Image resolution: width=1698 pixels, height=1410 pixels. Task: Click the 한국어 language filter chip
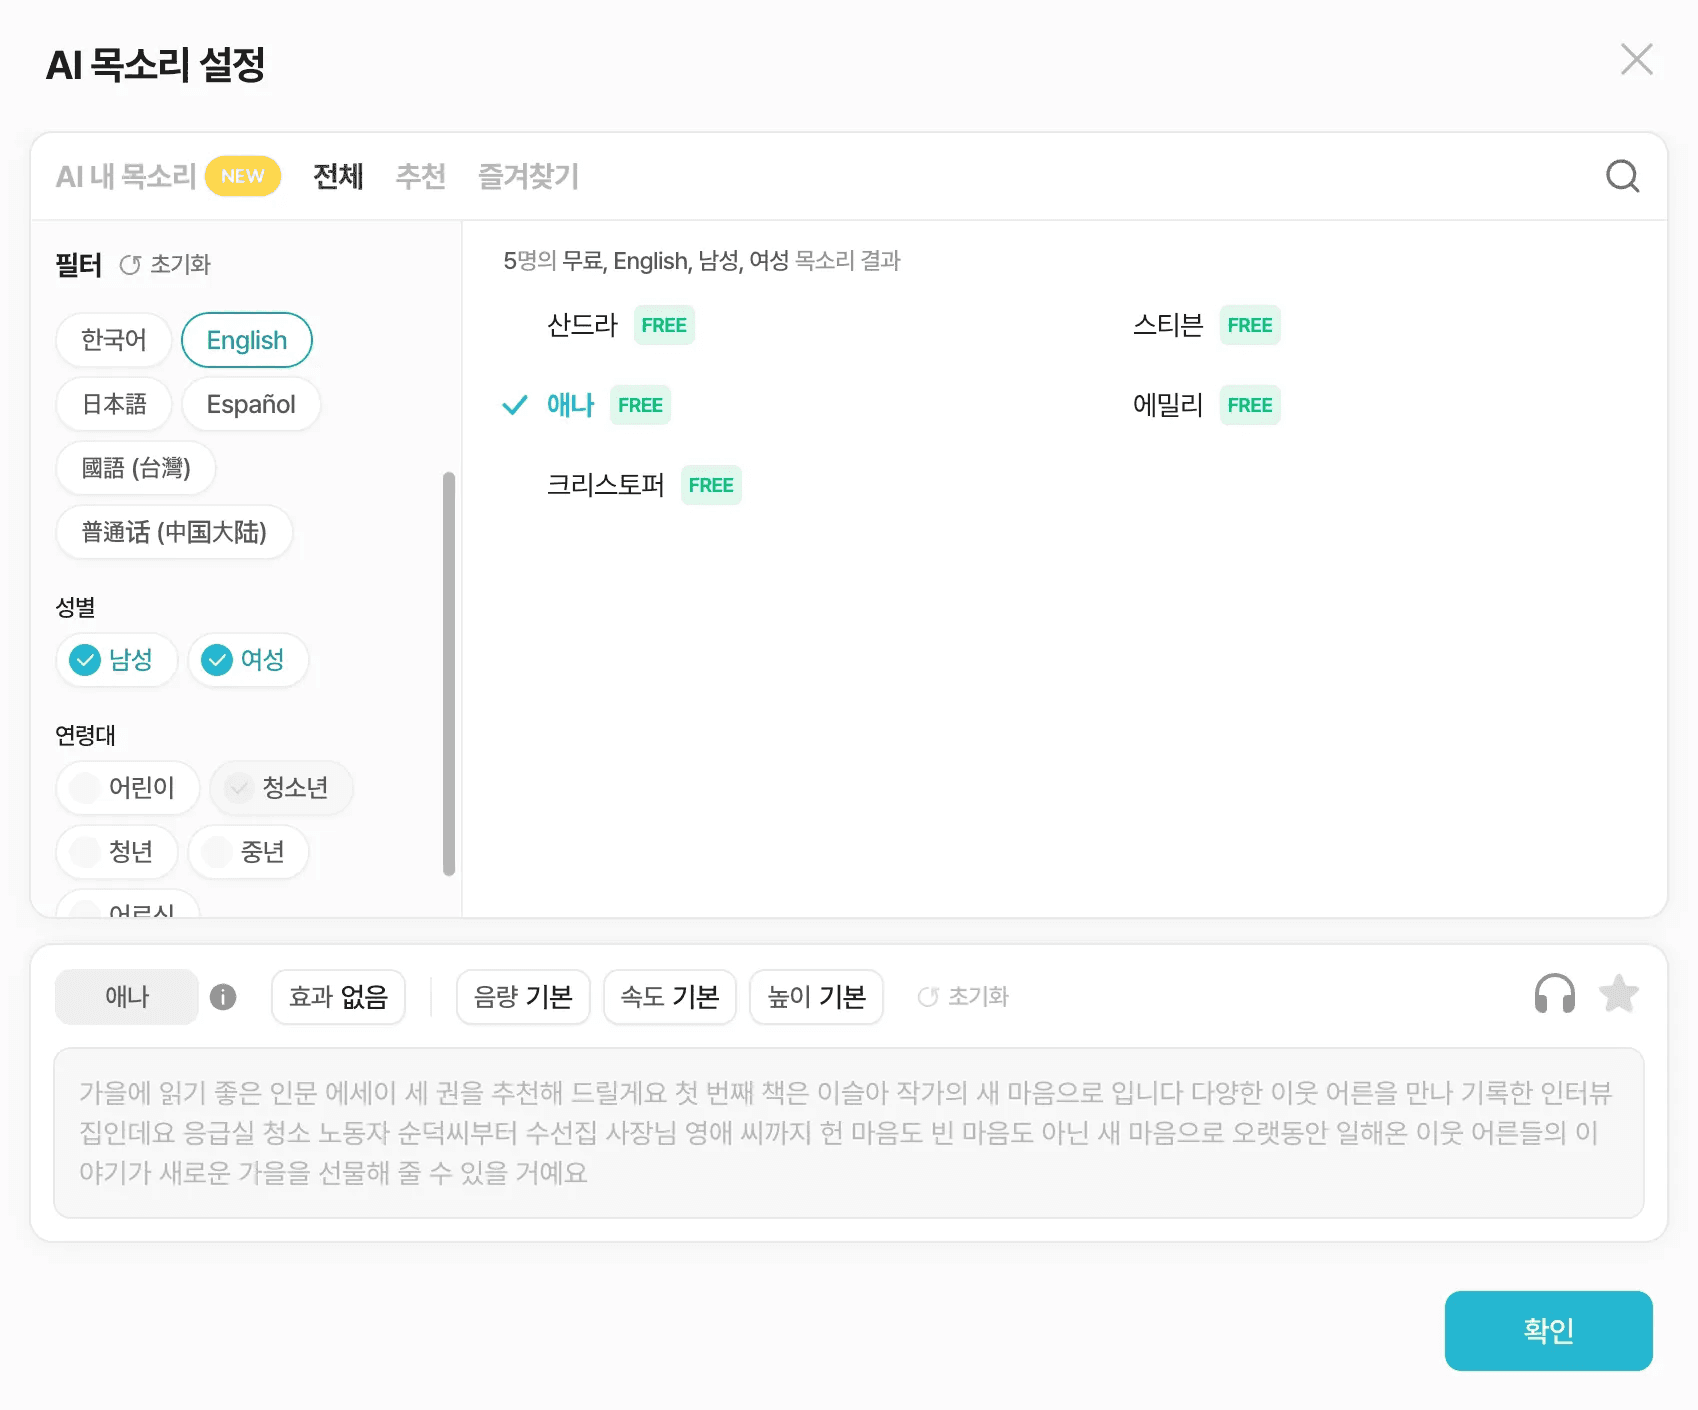112,340
